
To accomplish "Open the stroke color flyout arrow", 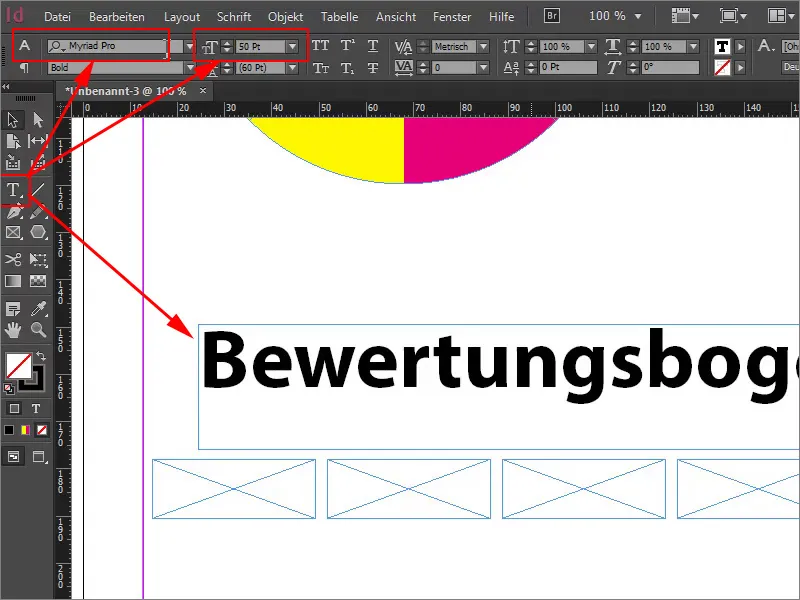I will 740,67.
